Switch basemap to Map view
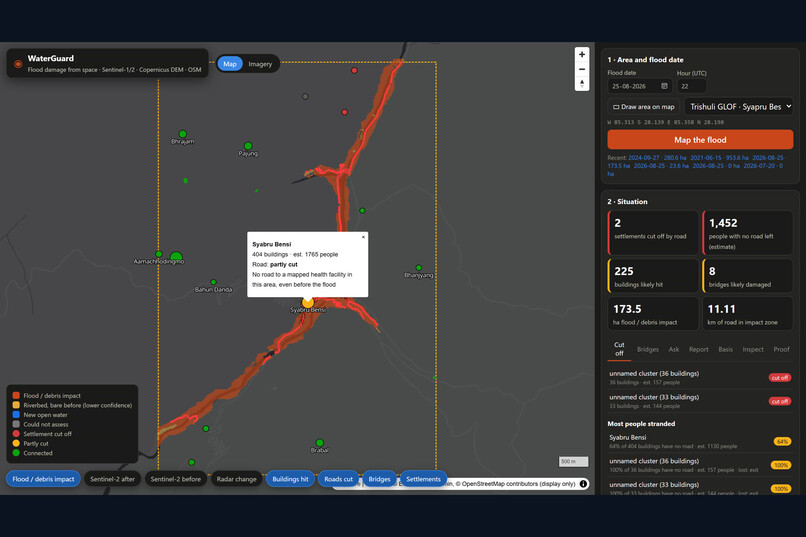806x537 pixels. (230, 64)
